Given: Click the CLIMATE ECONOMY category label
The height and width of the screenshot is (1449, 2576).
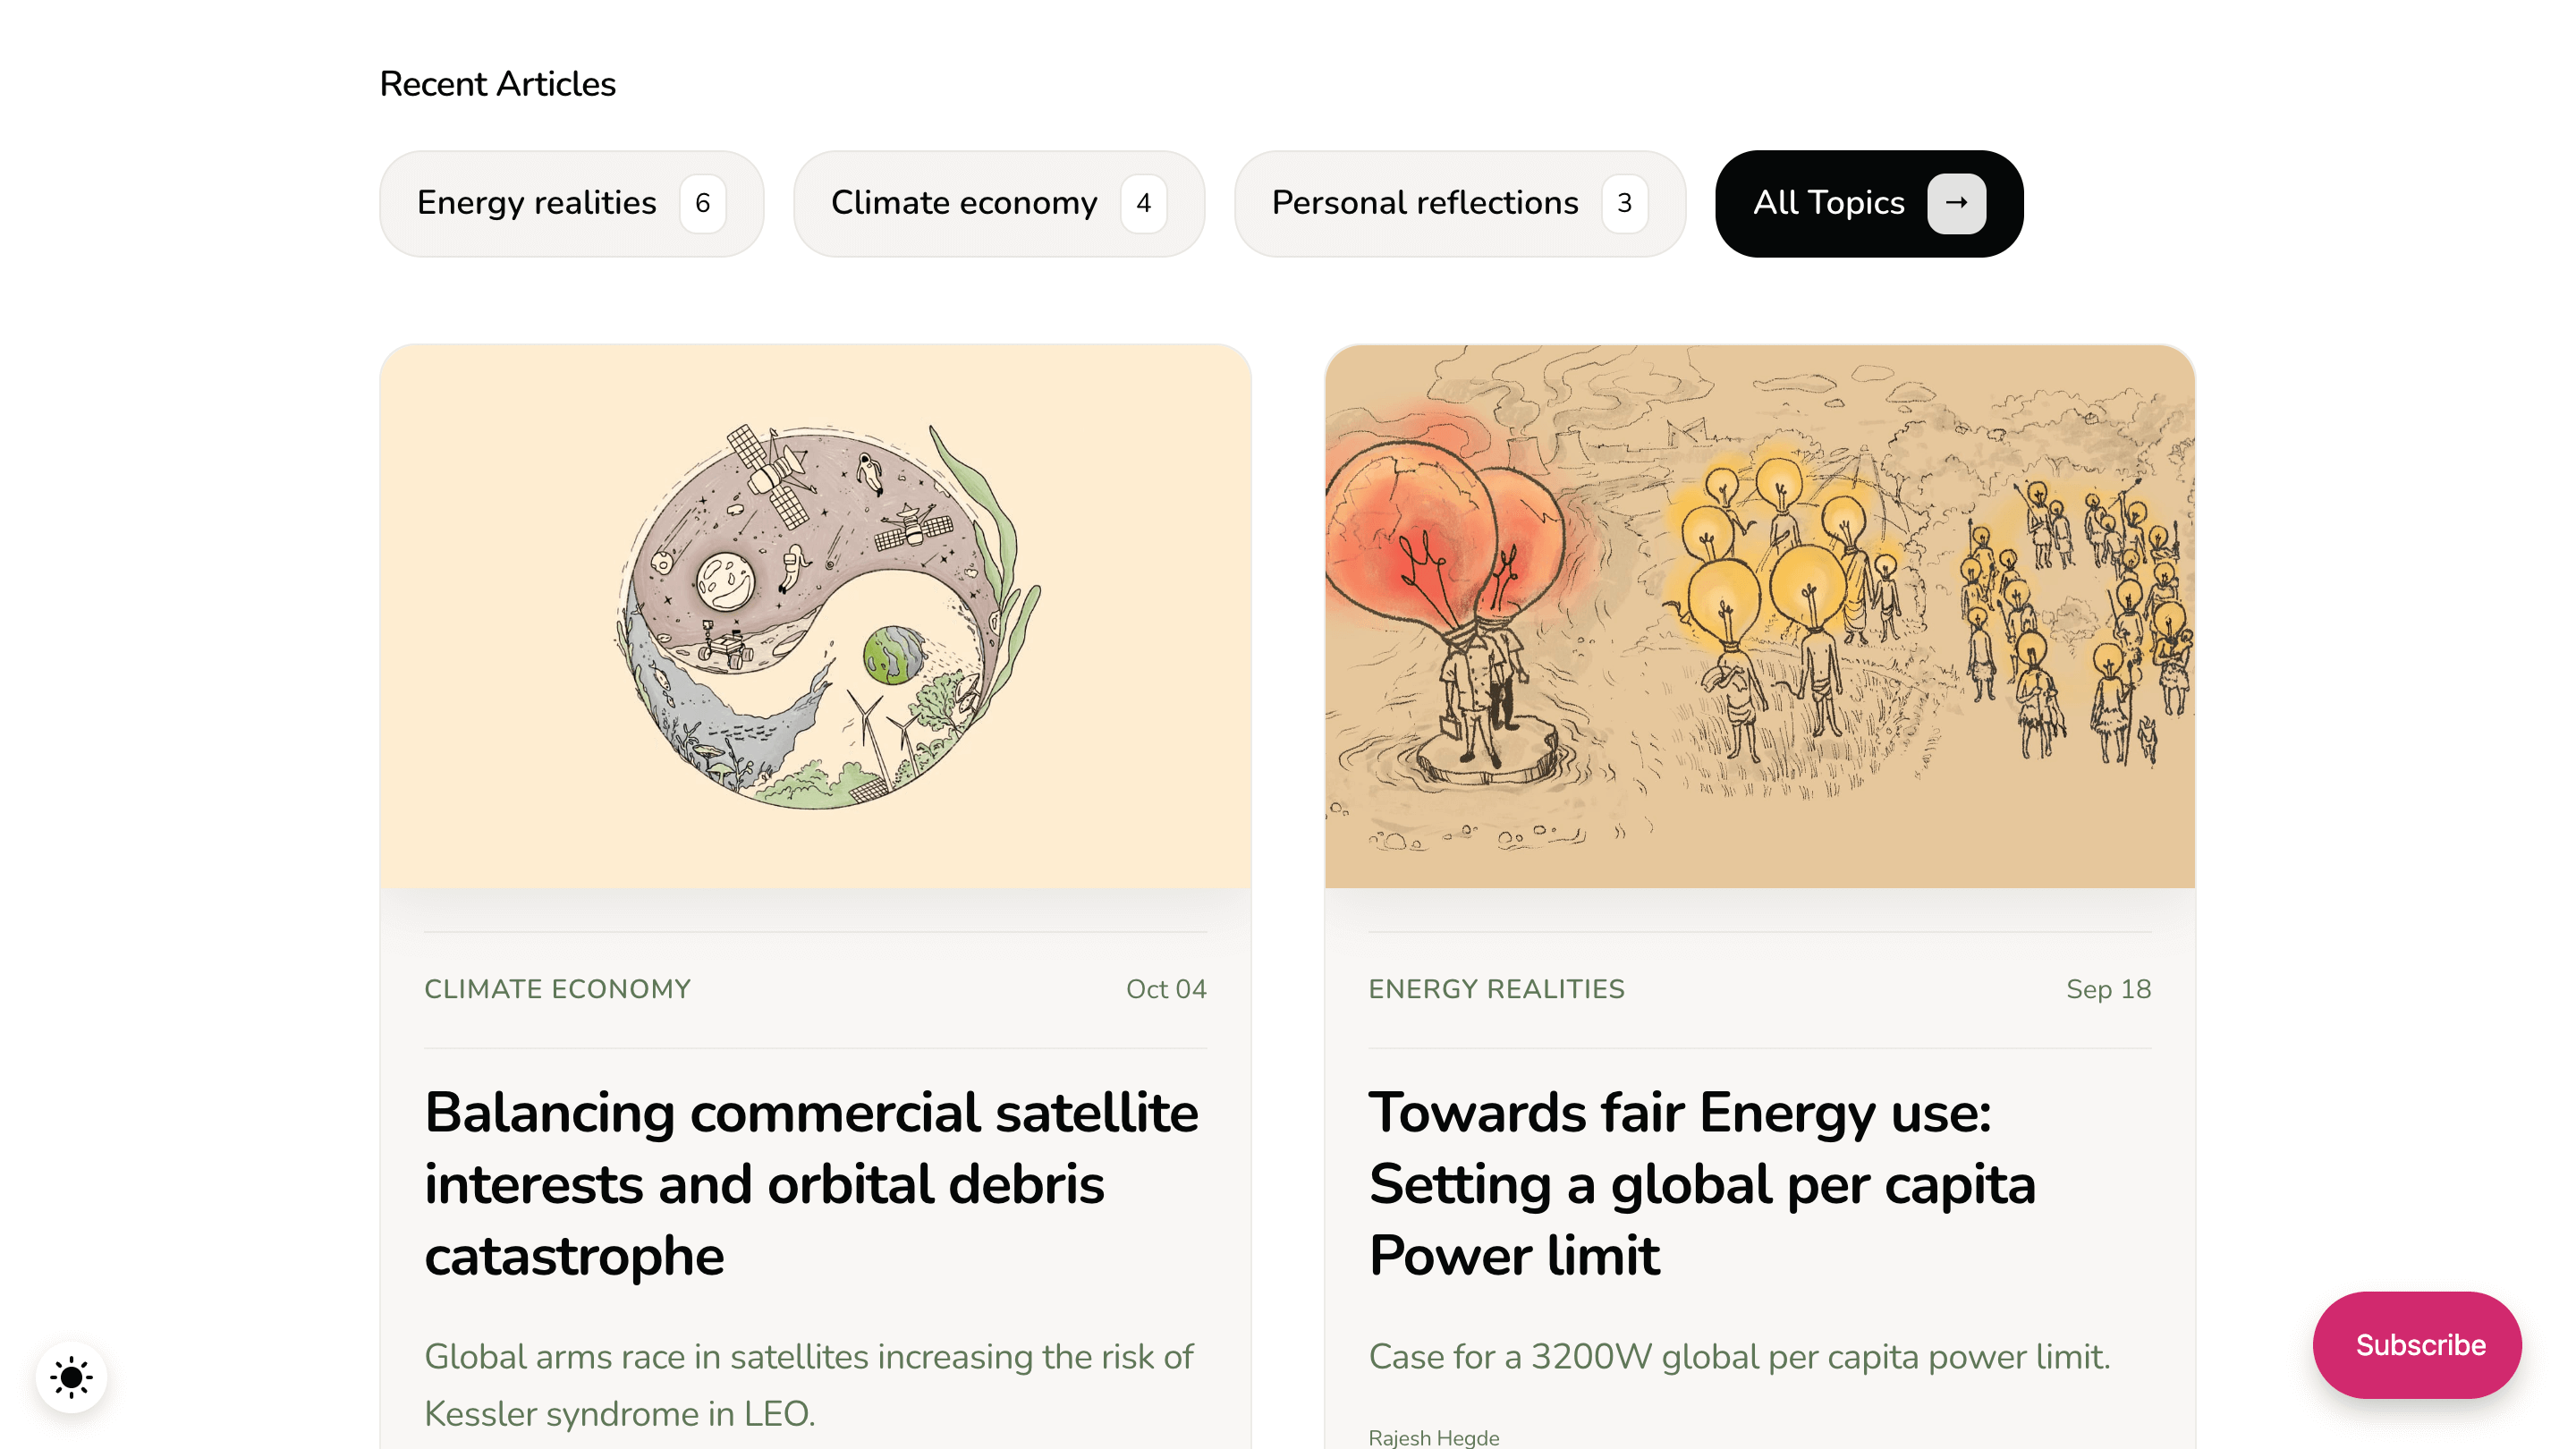Looking at the screenshot, I should point(557,989).
